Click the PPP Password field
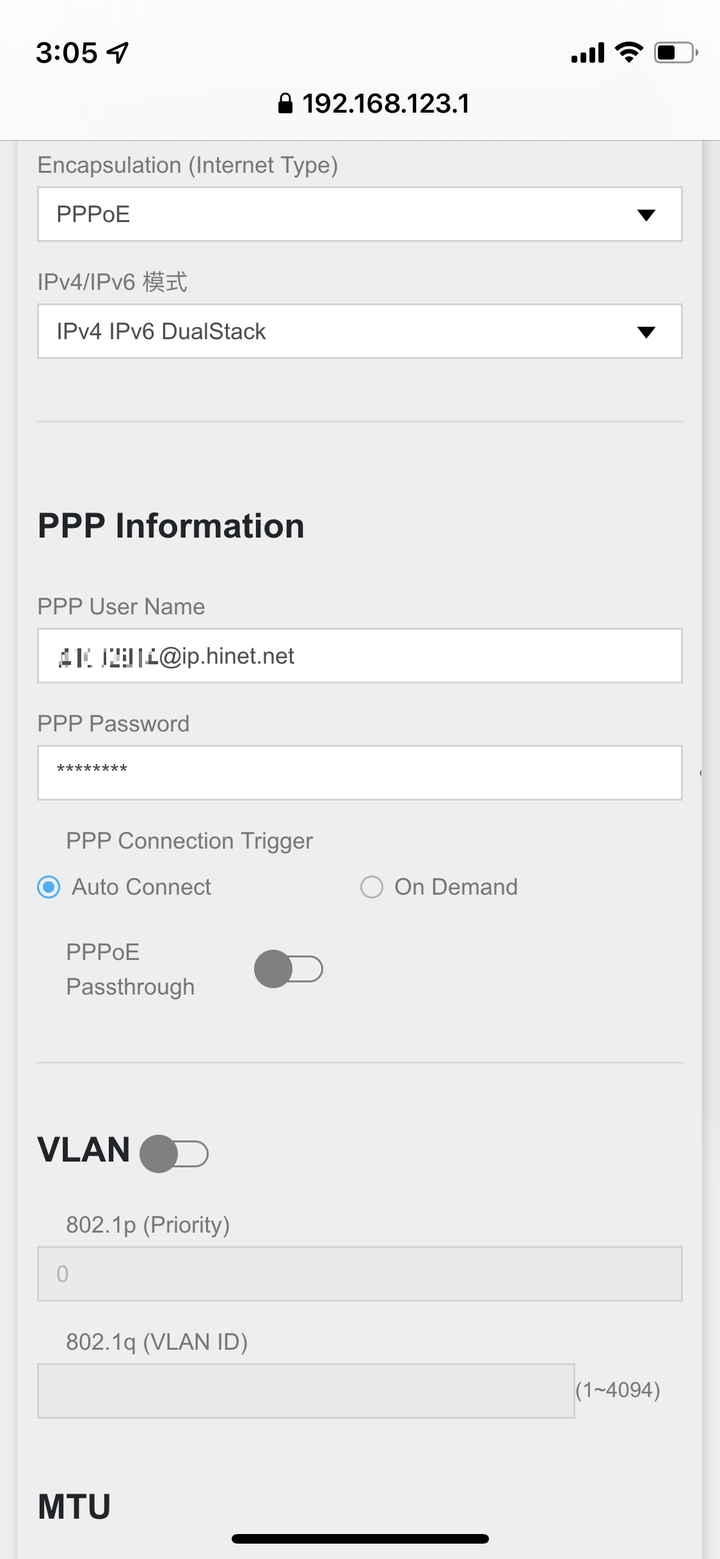This screenshot has width=720, height=1559. pos(360,773)
